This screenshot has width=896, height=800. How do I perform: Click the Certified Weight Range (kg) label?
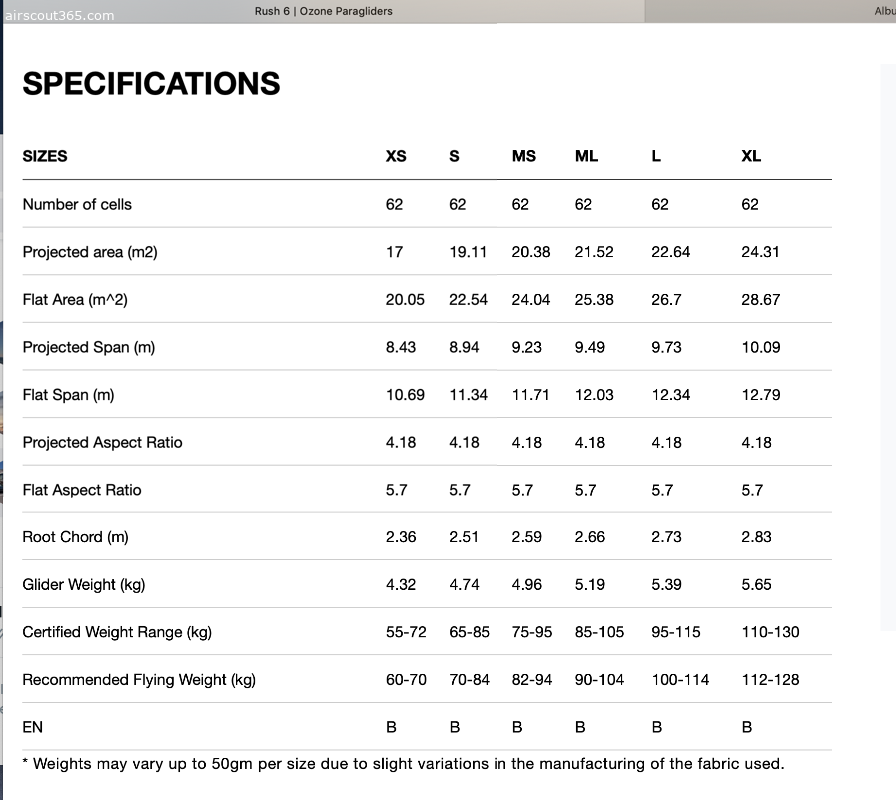pyautogui.click(x=117, y=632)
